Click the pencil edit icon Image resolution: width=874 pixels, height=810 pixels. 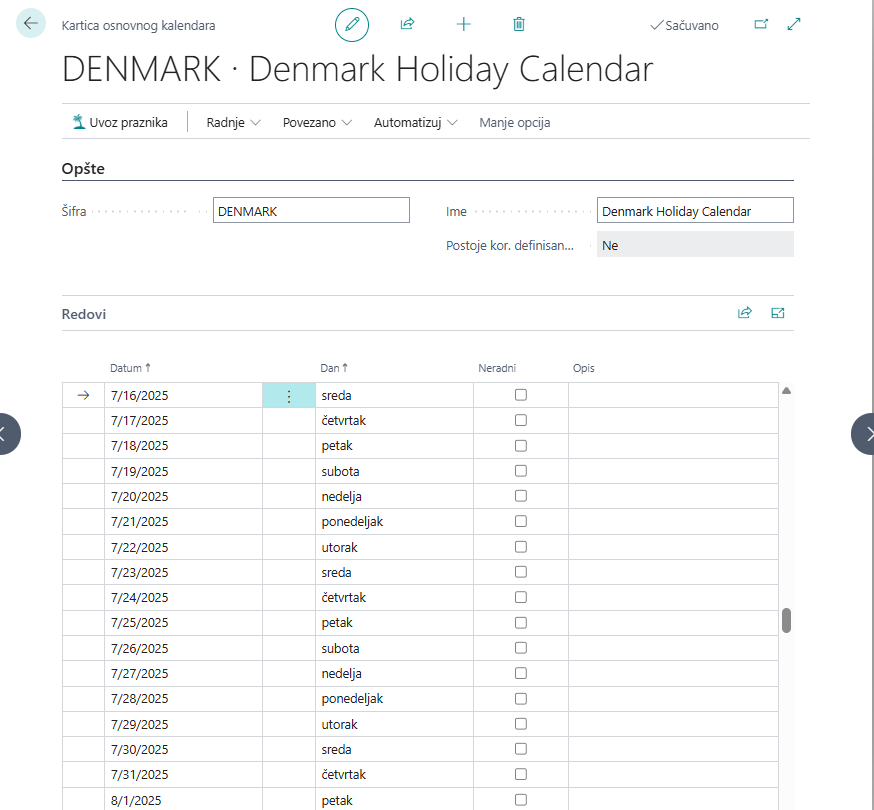351,24
